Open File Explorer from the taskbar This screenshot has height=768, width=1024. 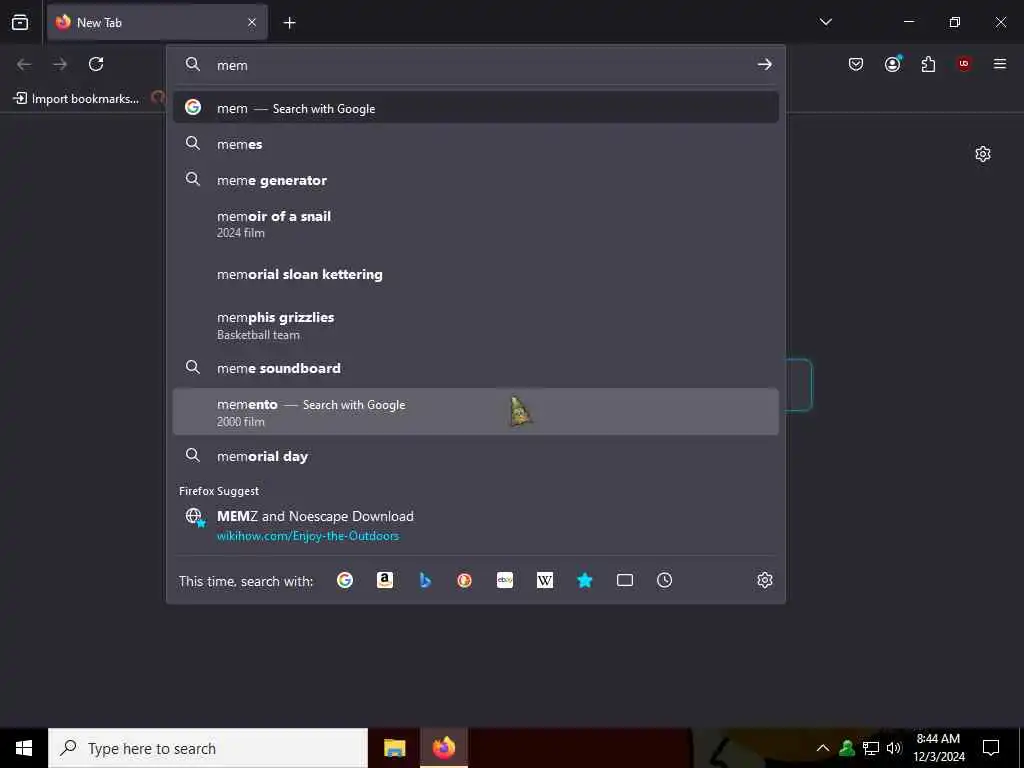click(394, 748)
